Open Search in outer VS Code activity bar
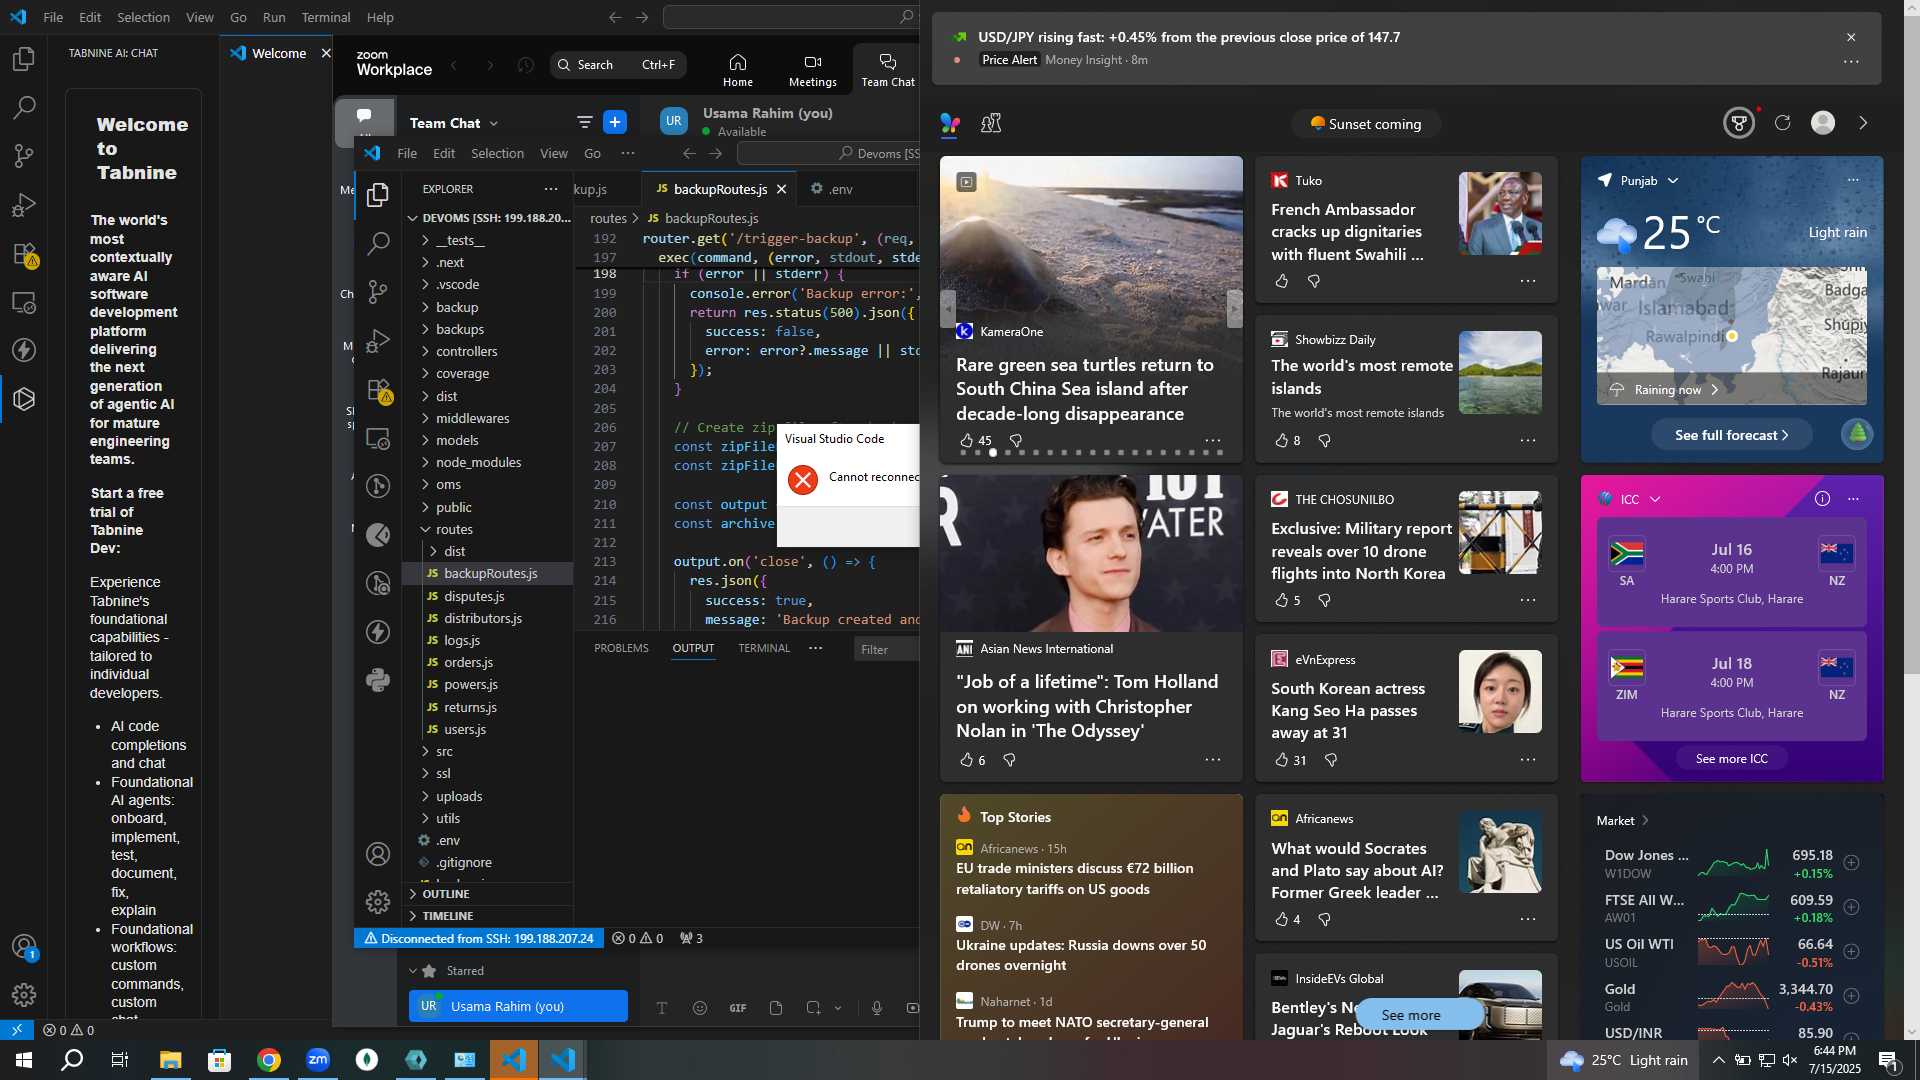Image resolution: width=1920 pixels, height=1080 pixels. click(x=24, y=107)
